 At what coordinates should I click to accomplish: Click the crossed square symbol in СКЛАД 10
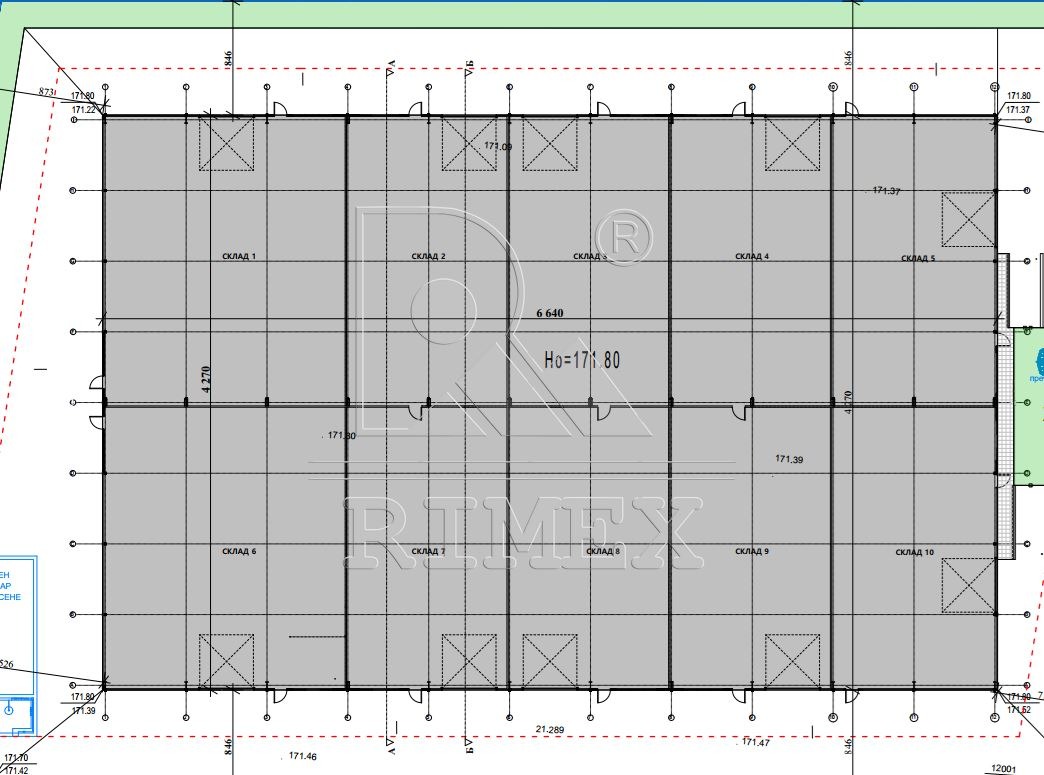click(968, 585)
